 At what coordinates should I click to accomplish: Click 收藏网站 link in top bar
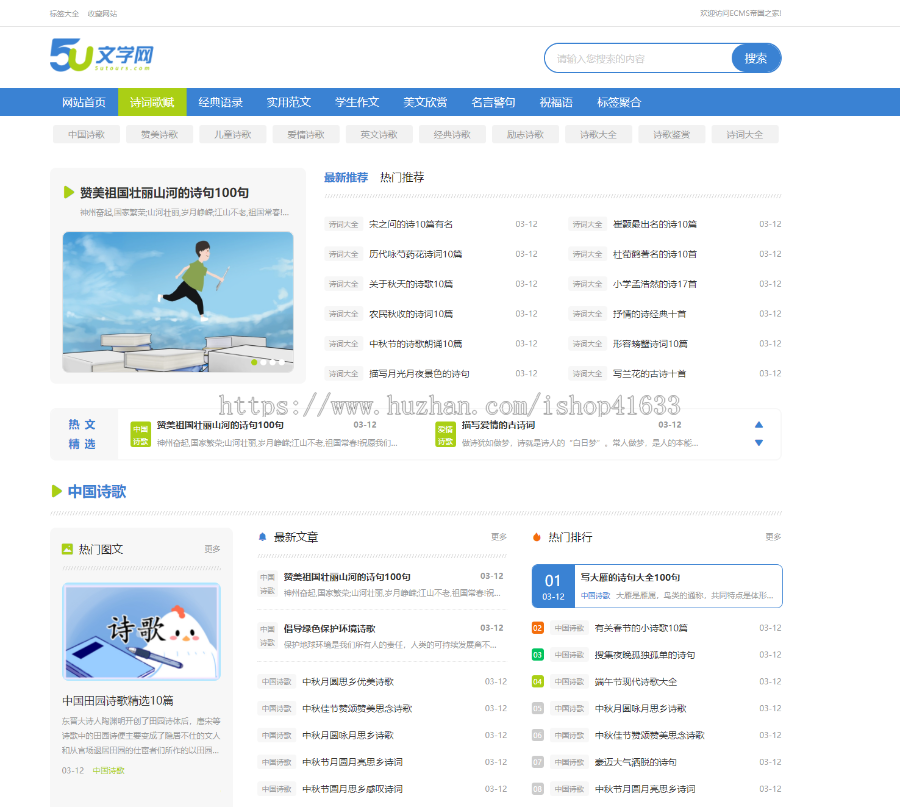(x=102, y=13)
